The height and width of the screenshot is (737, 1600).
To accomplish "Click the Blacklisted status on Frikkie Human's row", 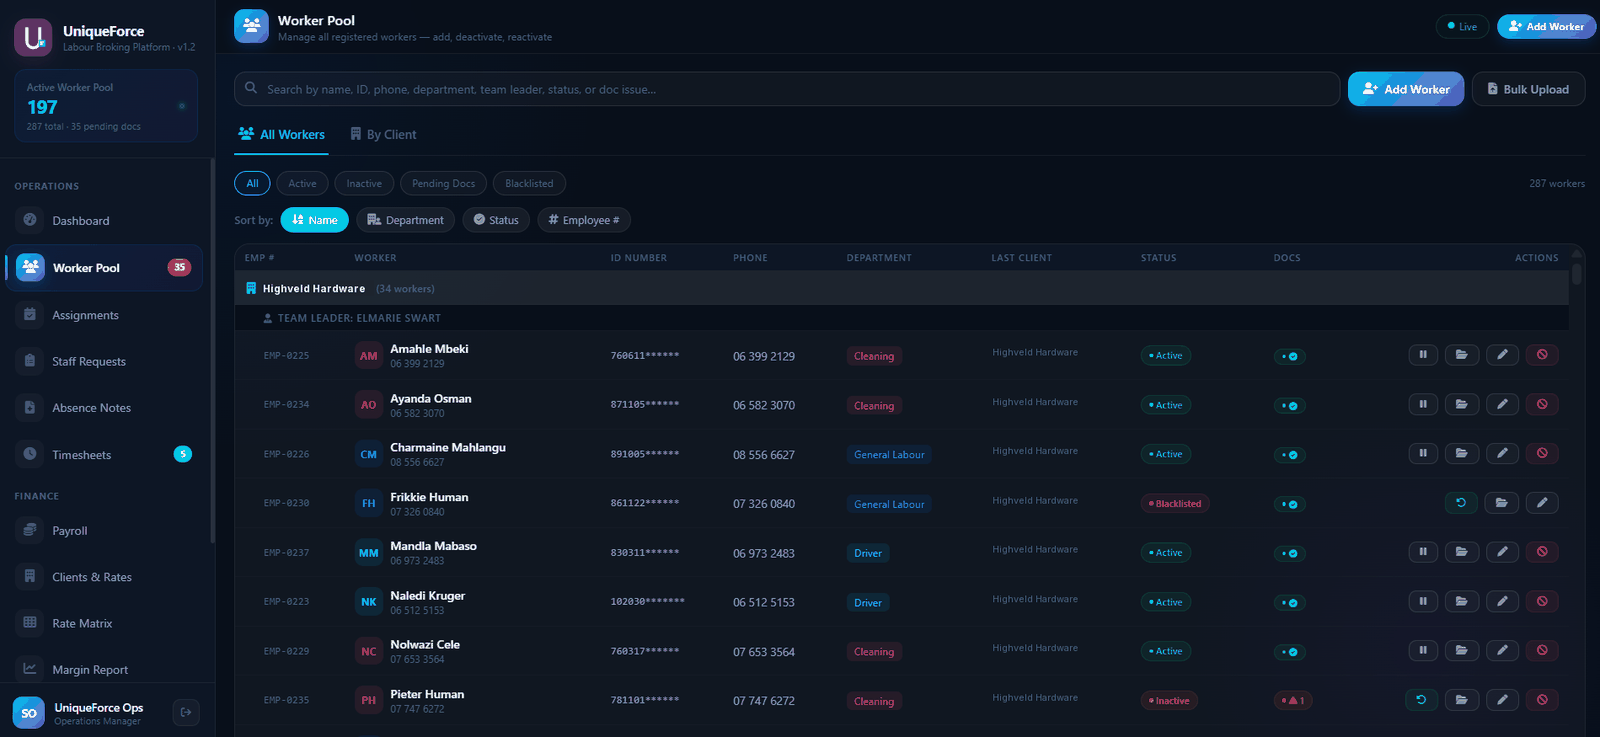I will tap(1175, 504).
